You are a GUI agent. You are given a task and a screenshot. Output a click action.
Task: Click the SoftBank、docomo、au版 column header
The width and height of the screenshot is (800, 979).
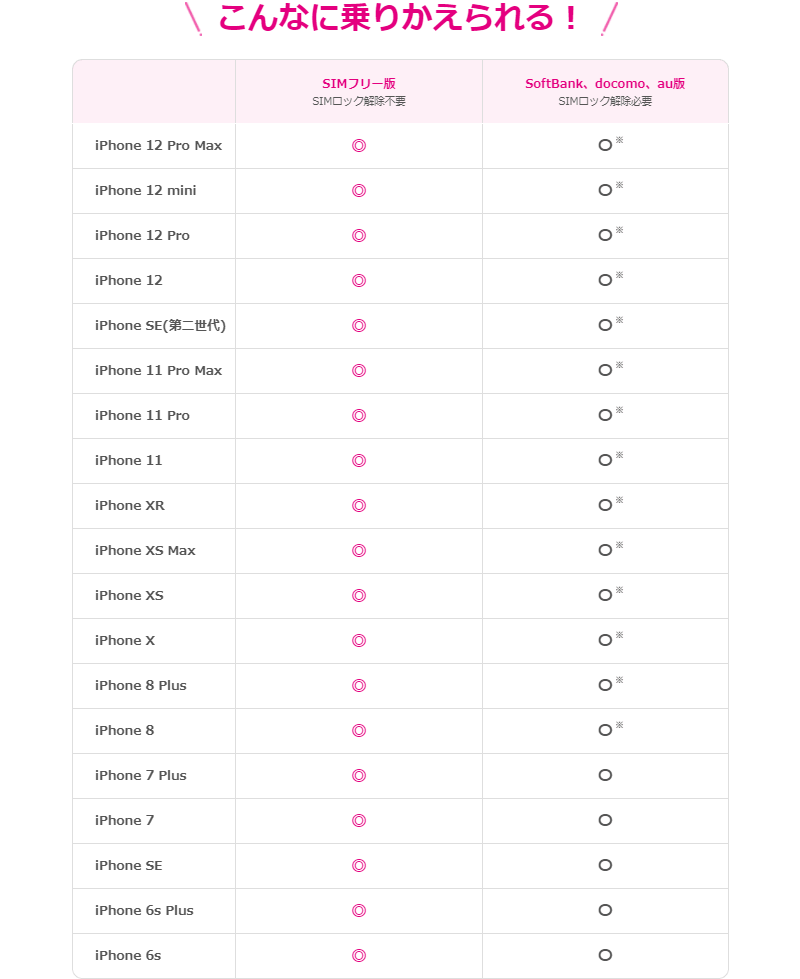[x=605, y=84]
